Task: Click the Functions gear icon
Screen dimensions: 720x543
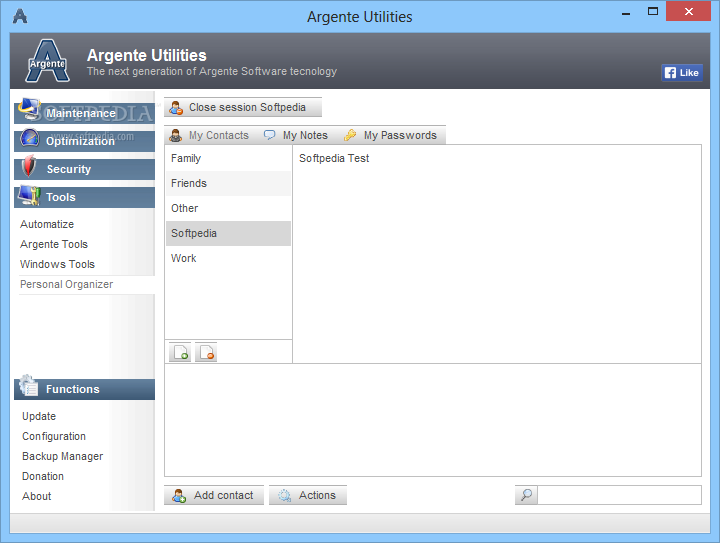Action: click(x=29, y=386)
